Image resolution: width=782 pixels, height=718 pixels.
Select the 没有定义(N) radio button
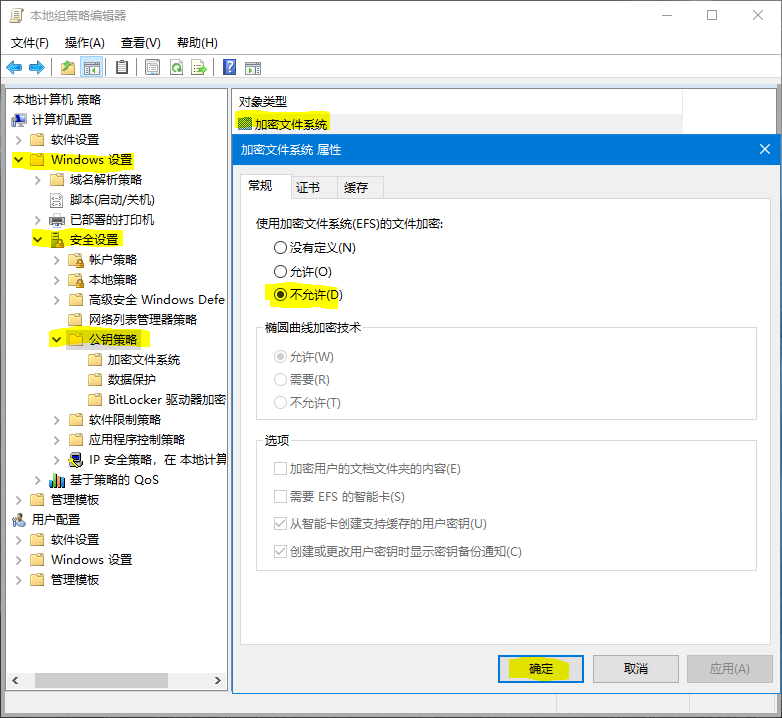(x=281, y=247)
